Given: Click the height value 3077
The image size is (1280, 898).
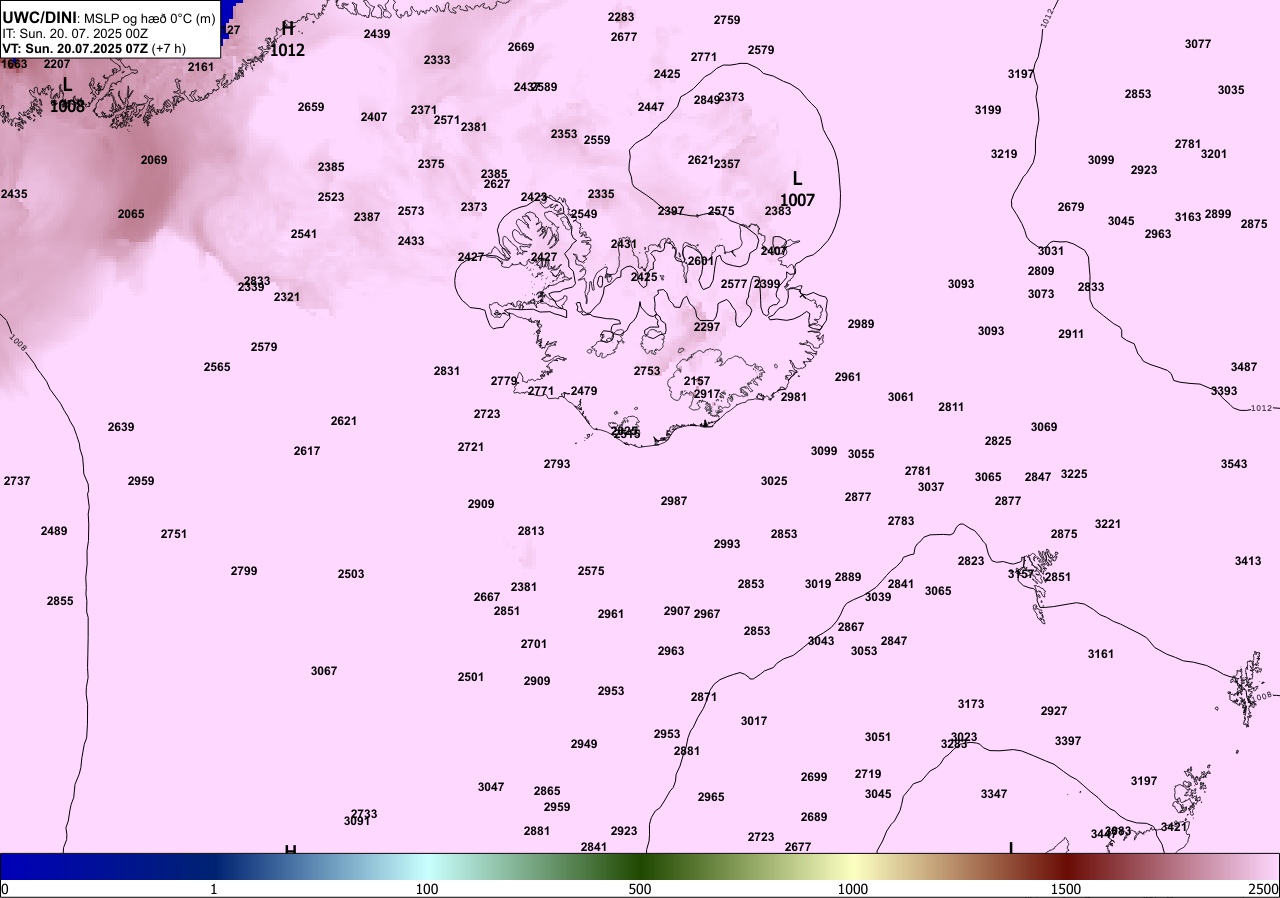Looking at the screenshot, I should coord(1198,44).
